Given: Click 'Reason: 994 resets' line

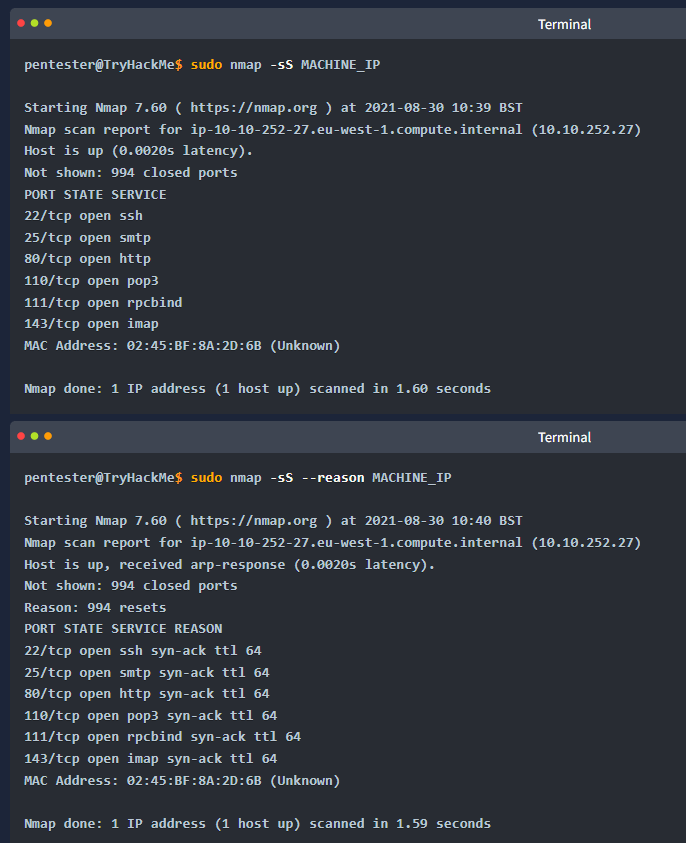Looking at the screenshot, I should point(95,608).
